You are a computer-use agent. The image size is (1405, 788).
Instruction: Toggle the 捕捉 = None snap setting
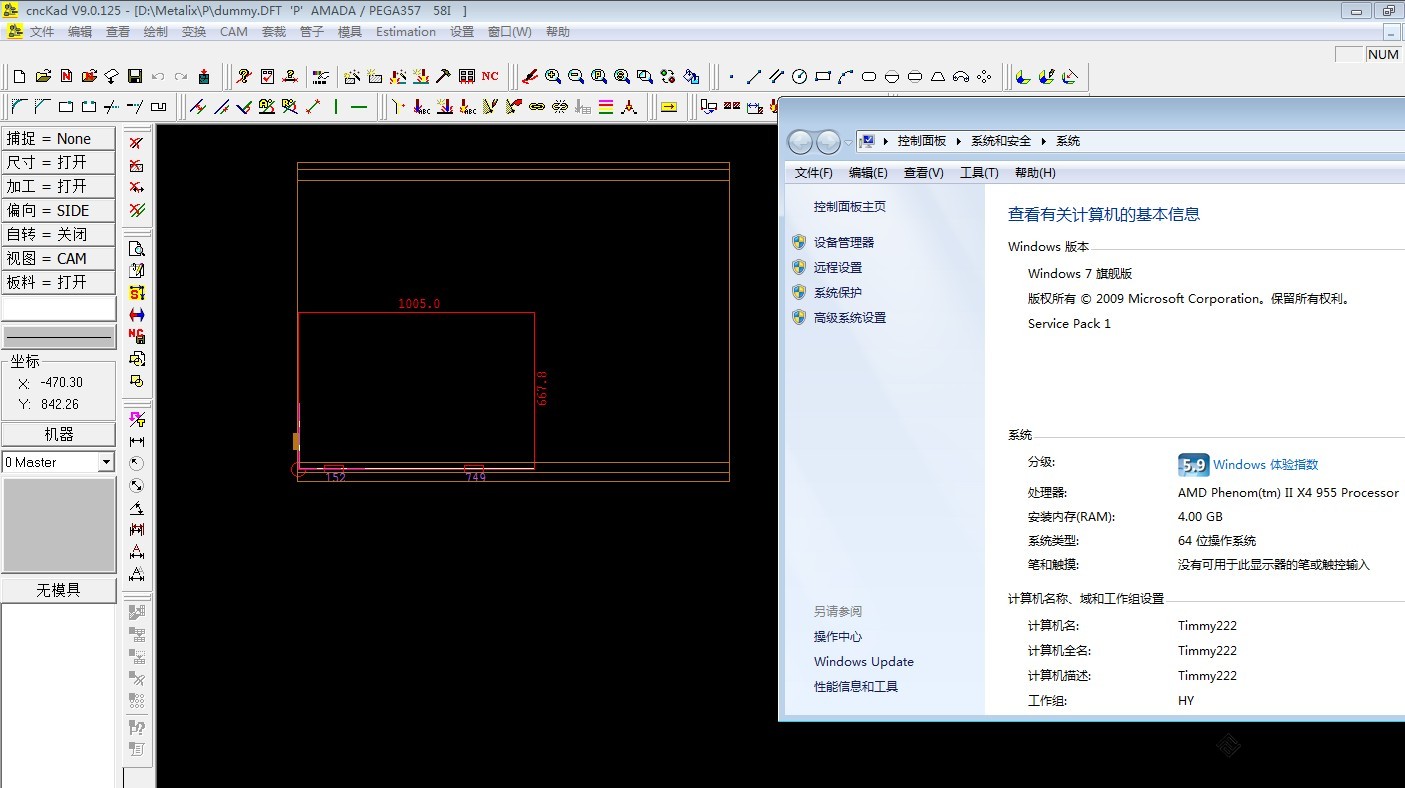click(59, 139)
